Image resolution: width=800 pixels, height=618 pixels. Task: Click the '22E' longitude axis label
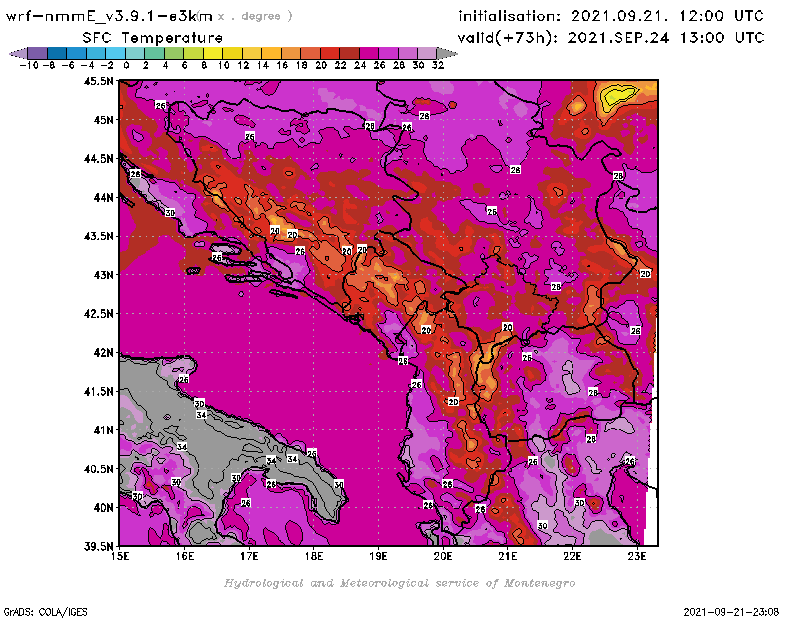click(572, 556)
